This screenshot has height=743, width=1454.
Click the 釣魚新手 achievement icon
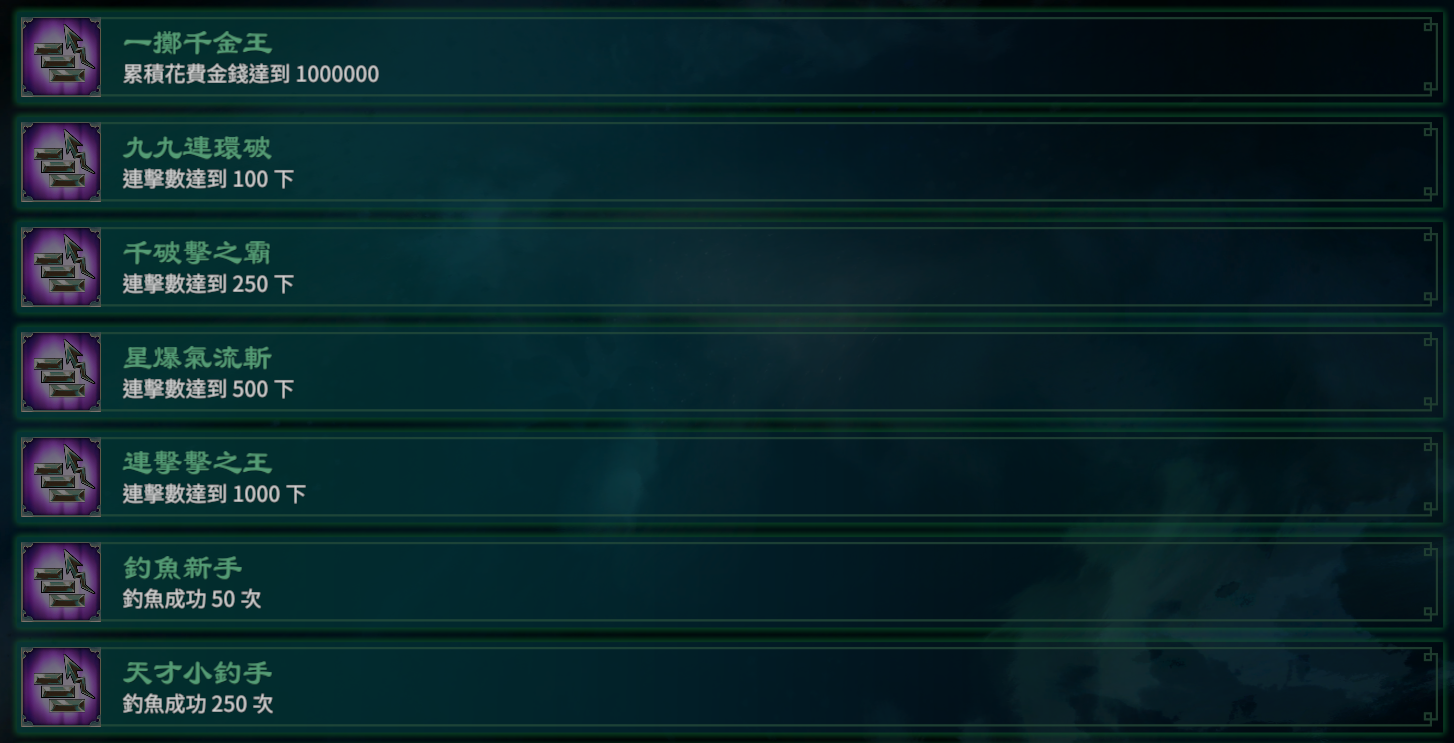pyautogui.click(x=61, y=582)
